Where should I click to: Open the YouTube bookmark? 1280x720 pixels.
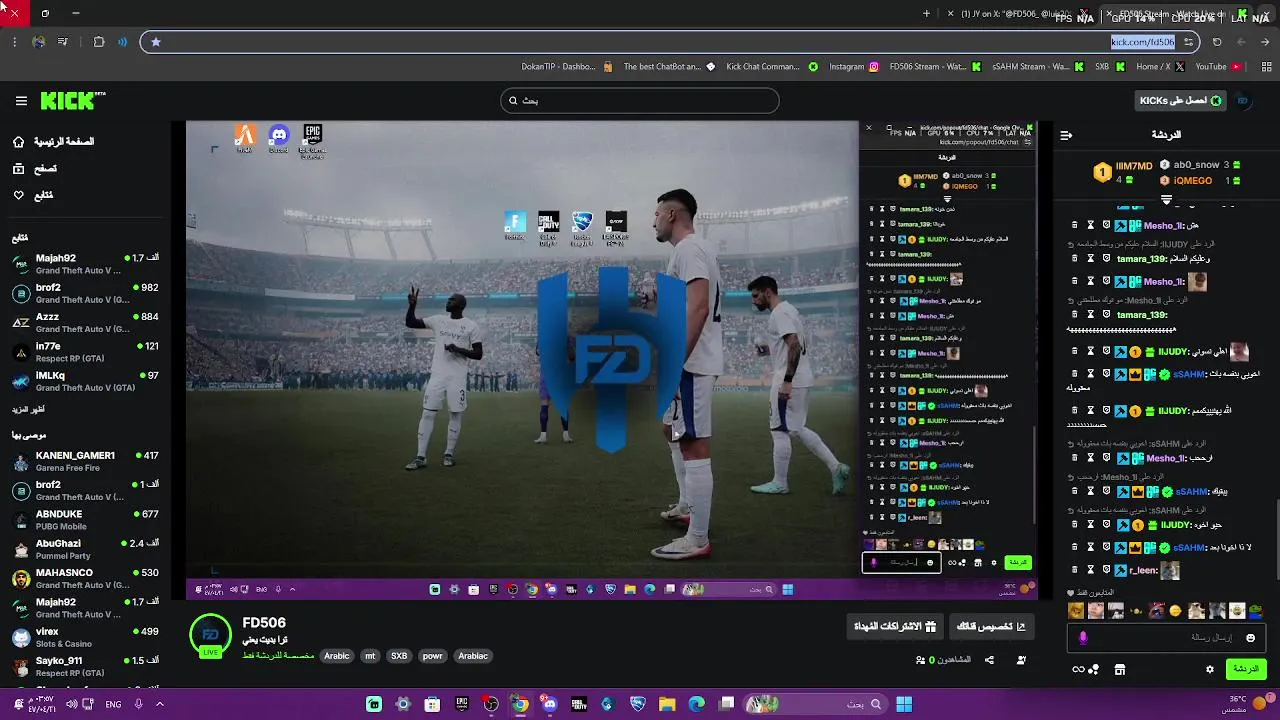1218,67
